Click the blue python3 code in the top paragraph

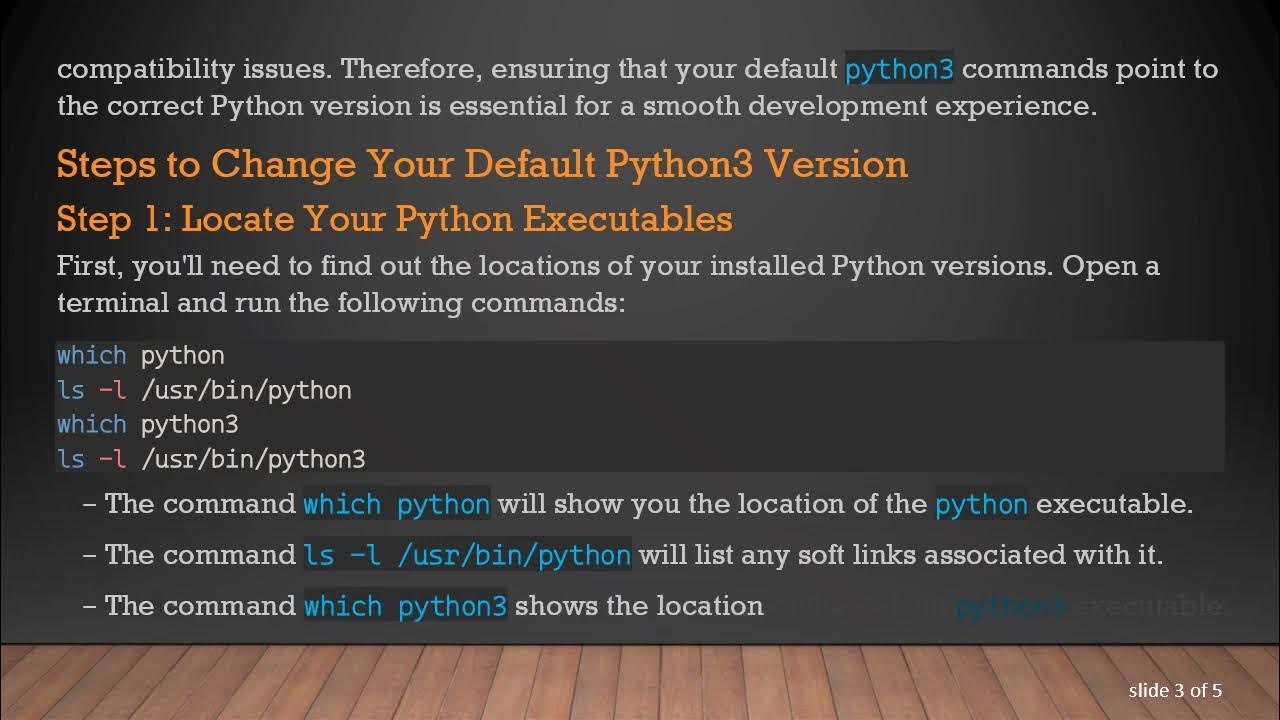click(x=899, y=69)
